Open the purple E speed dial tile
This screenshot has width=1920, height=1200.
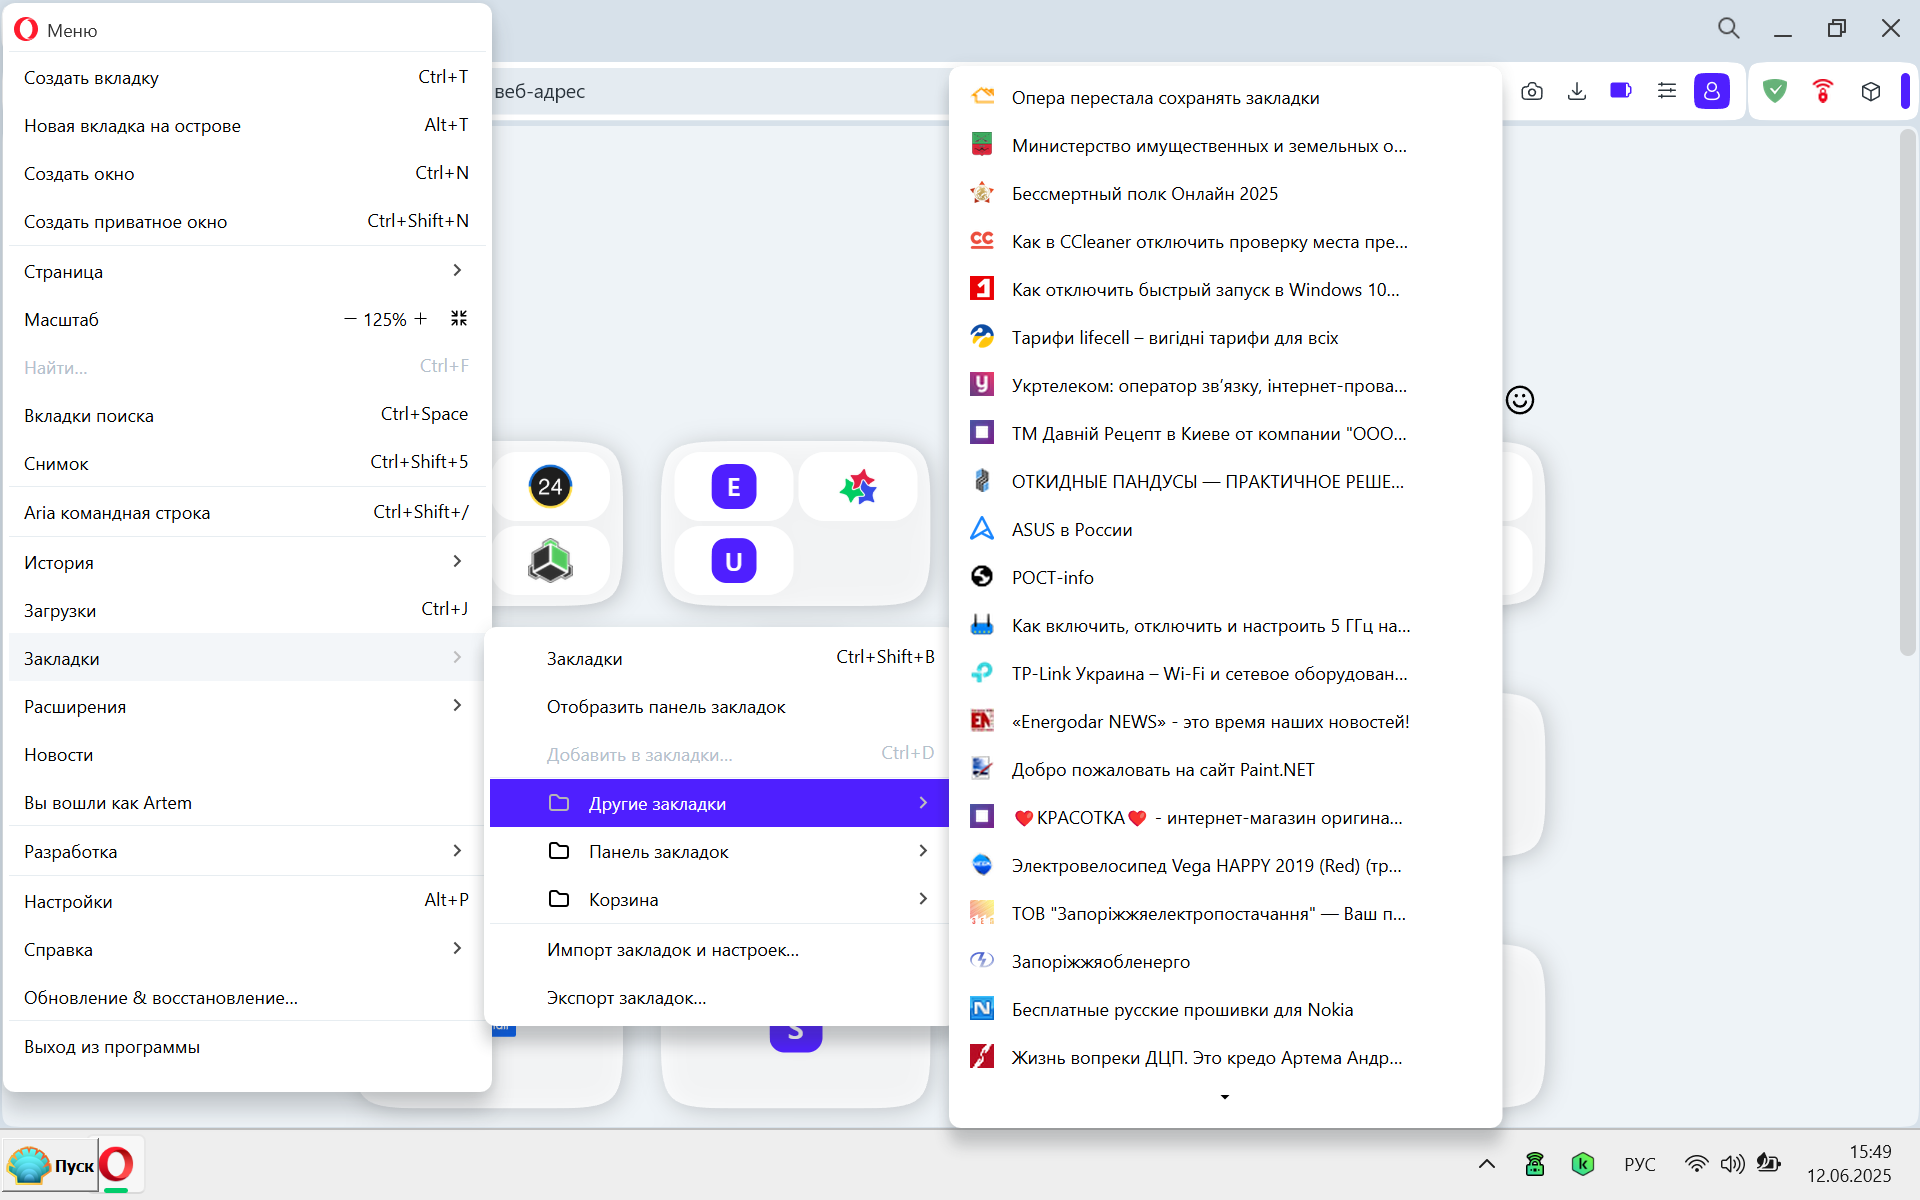tap(734, 487)
